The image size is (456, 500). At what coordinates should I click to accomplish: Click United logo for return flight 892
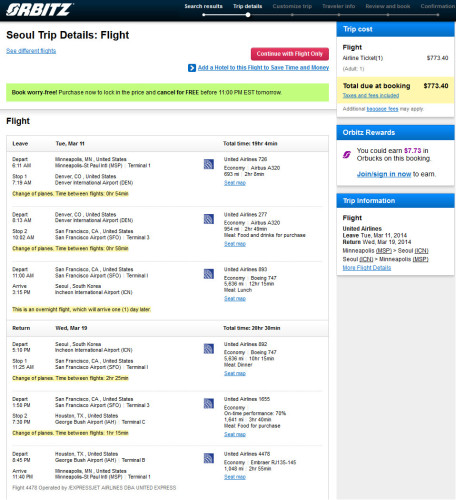pos(209,349)
